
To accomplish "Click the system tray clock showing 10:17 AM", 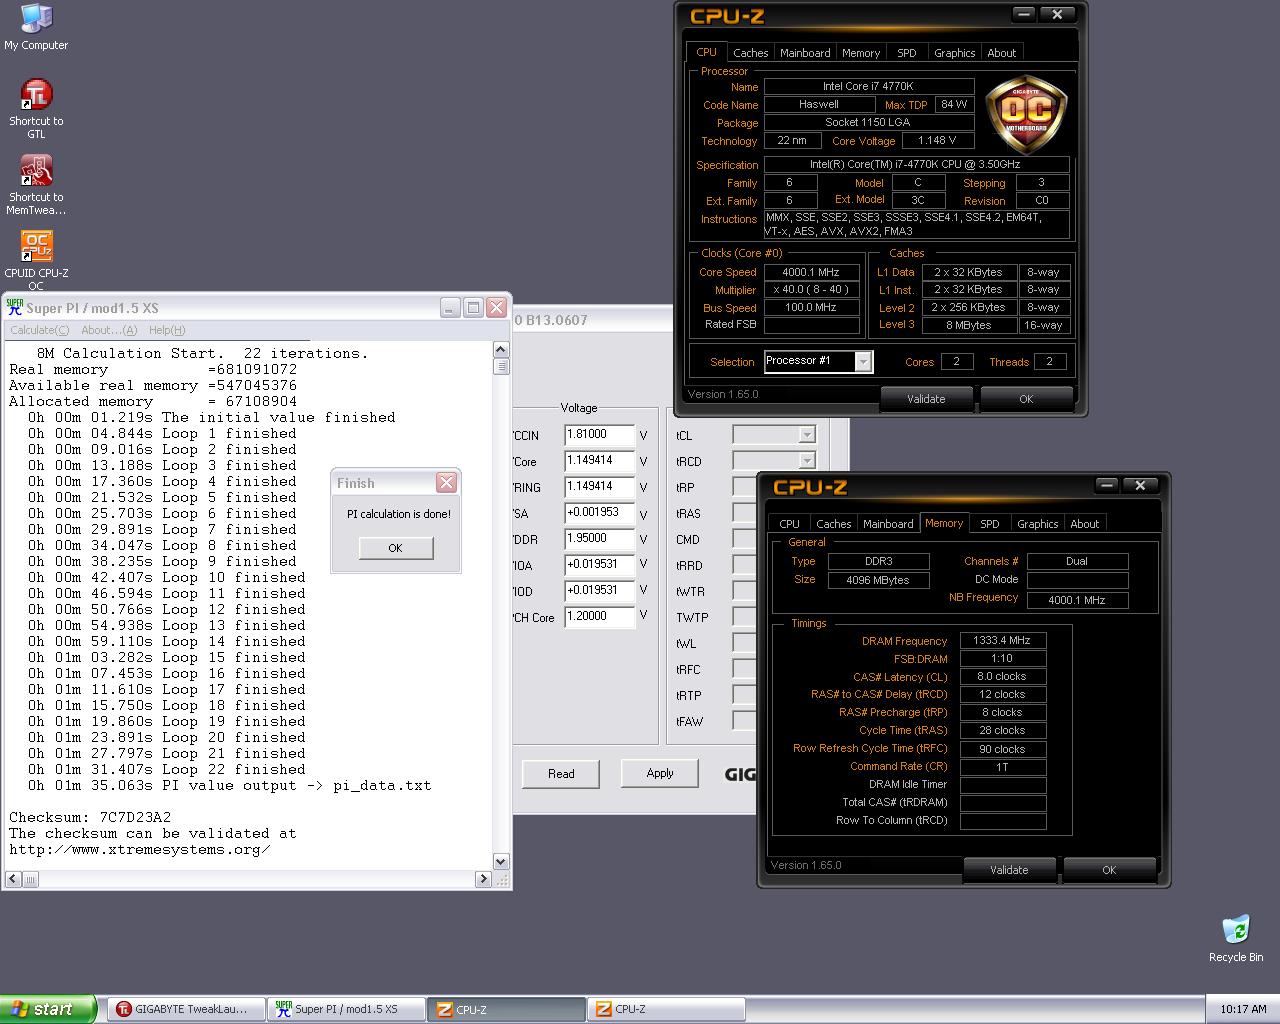I will pos(1243,1009).
